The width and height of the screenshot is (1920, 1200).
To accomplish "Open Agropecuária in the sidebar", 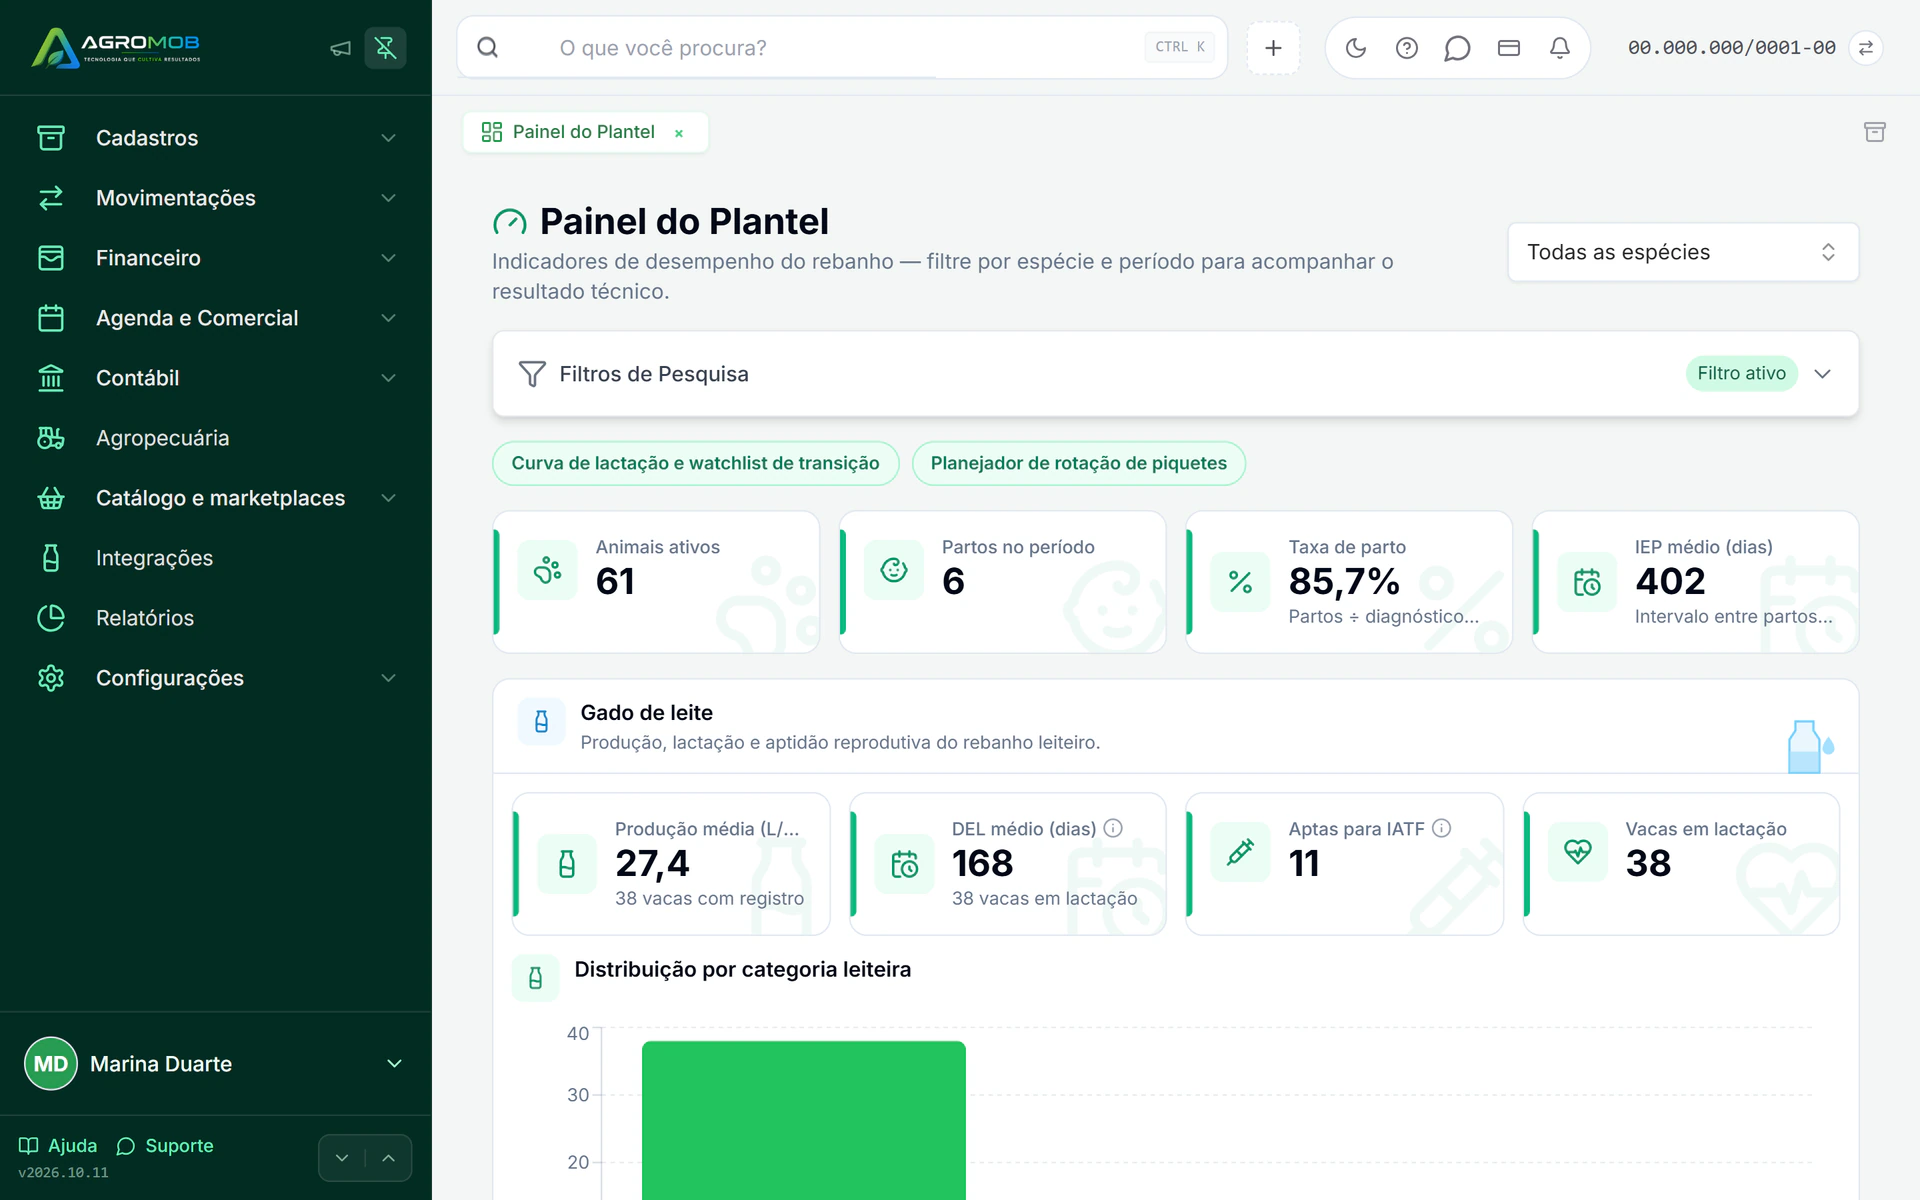I will (216, 438).
